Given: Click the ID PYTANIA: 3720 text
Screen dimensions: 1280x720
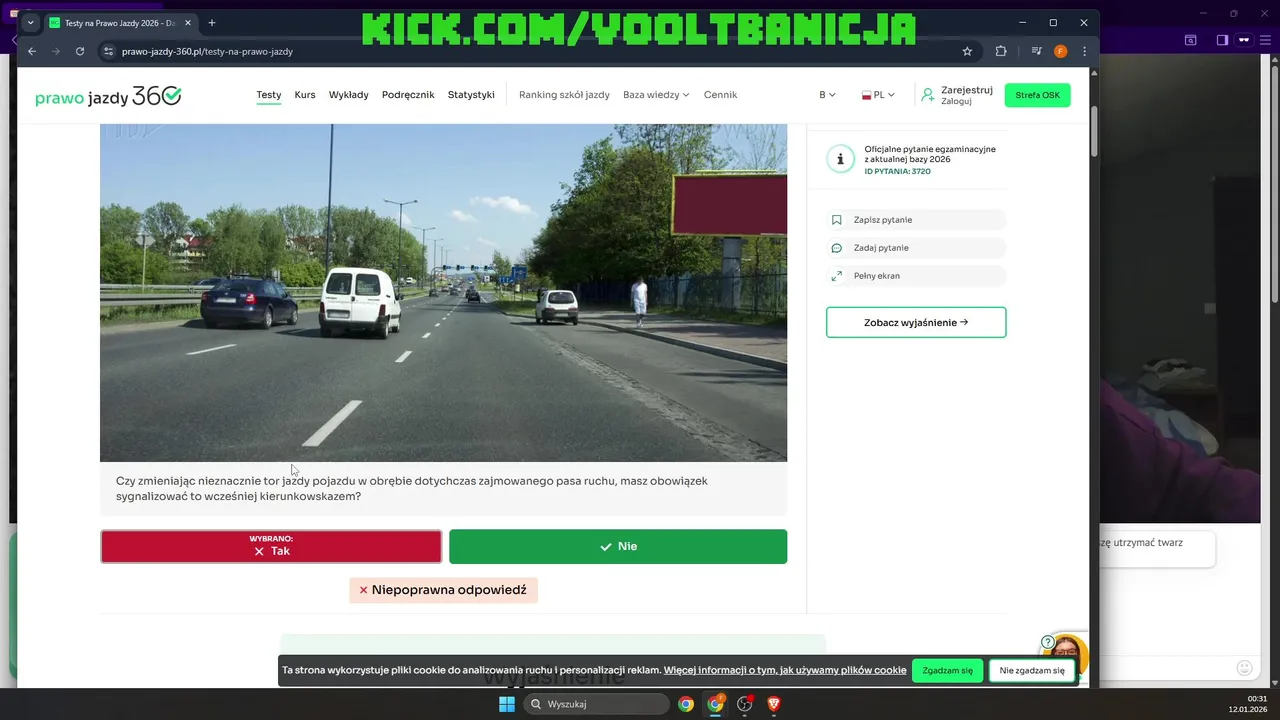Looking at the screenshot, I should pyautogui.click(x=897, y=171).
